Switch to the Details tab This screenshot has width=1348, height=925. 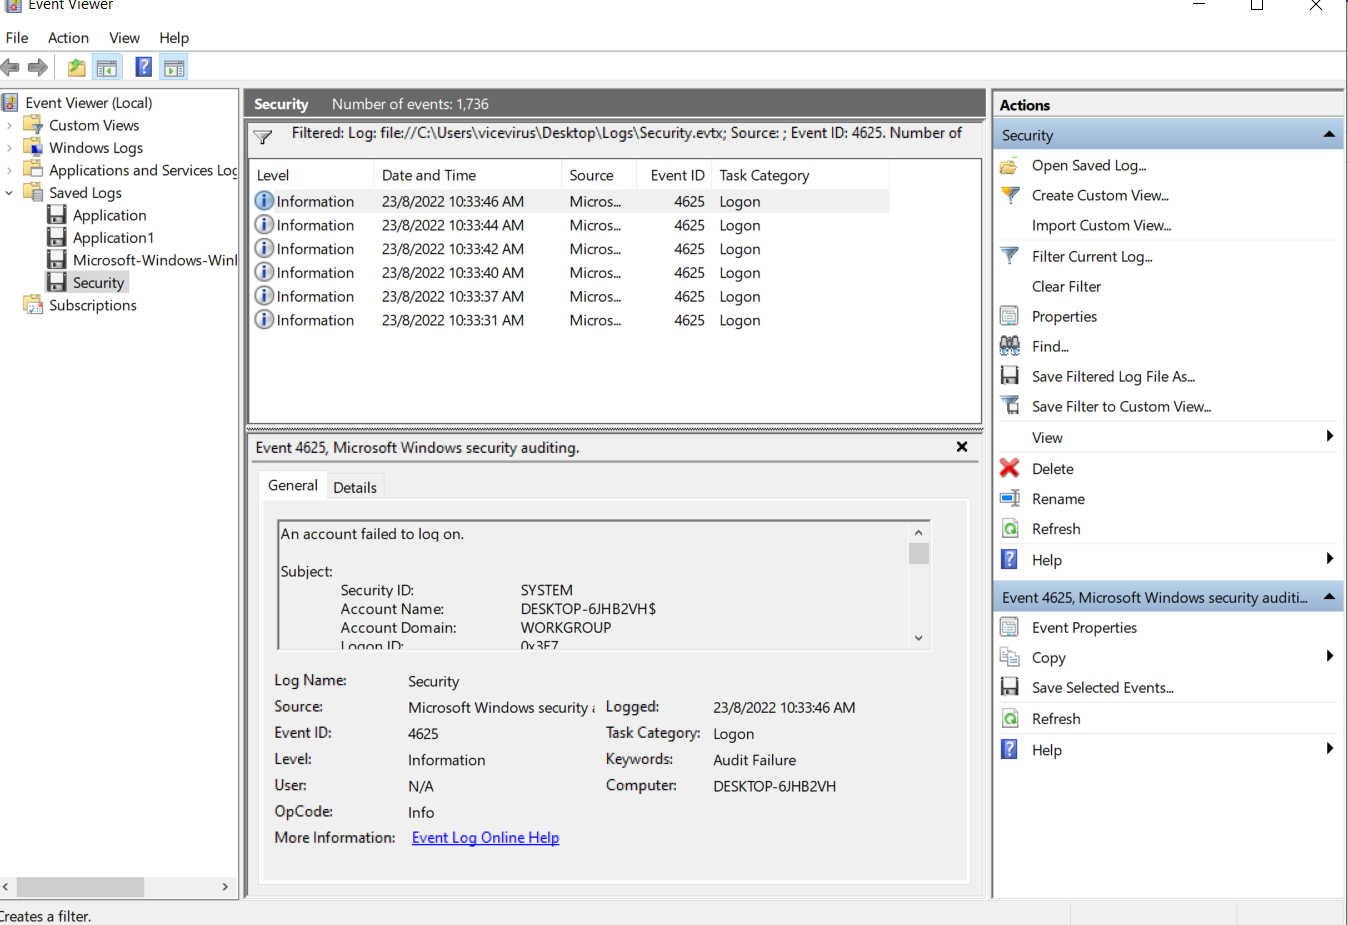(x=355, y=487)
